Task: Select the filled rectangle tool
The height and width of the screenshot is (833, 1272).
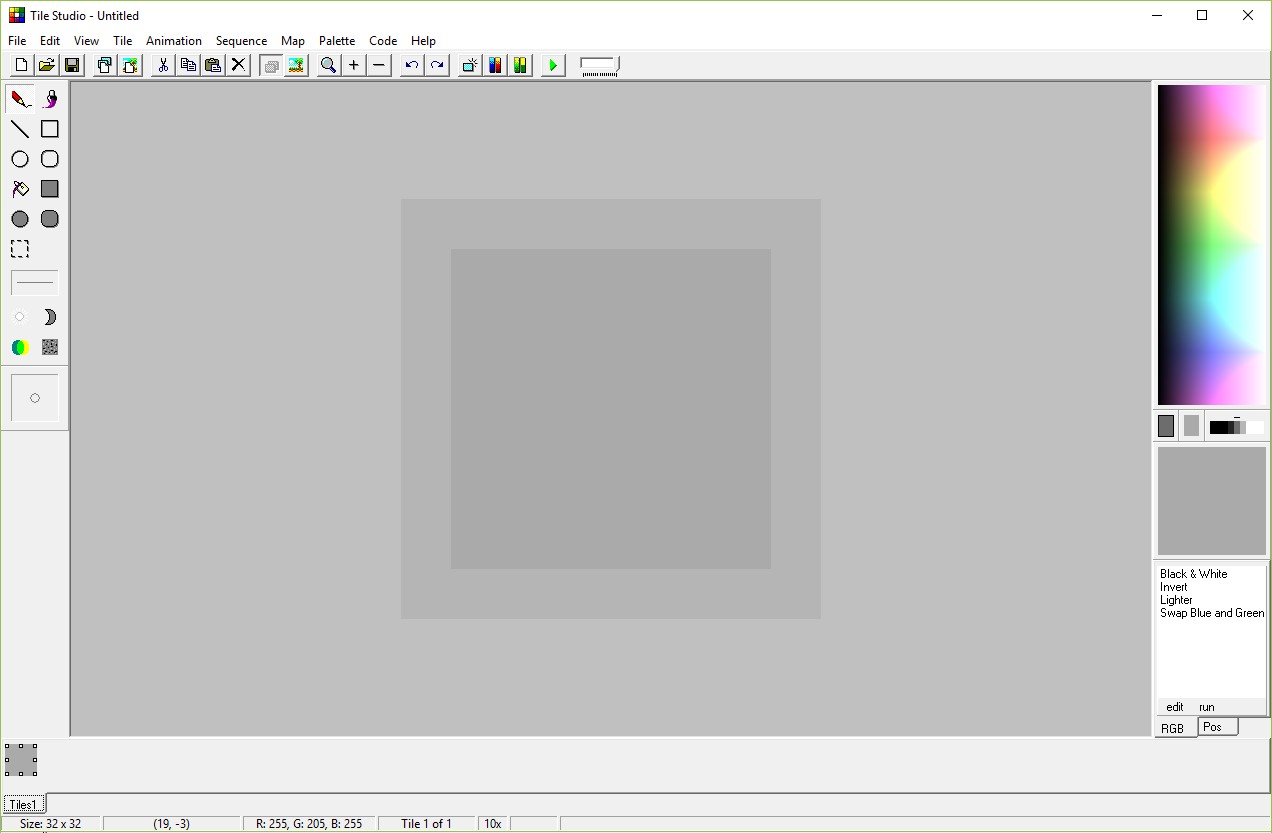Action: coord(49,188)
